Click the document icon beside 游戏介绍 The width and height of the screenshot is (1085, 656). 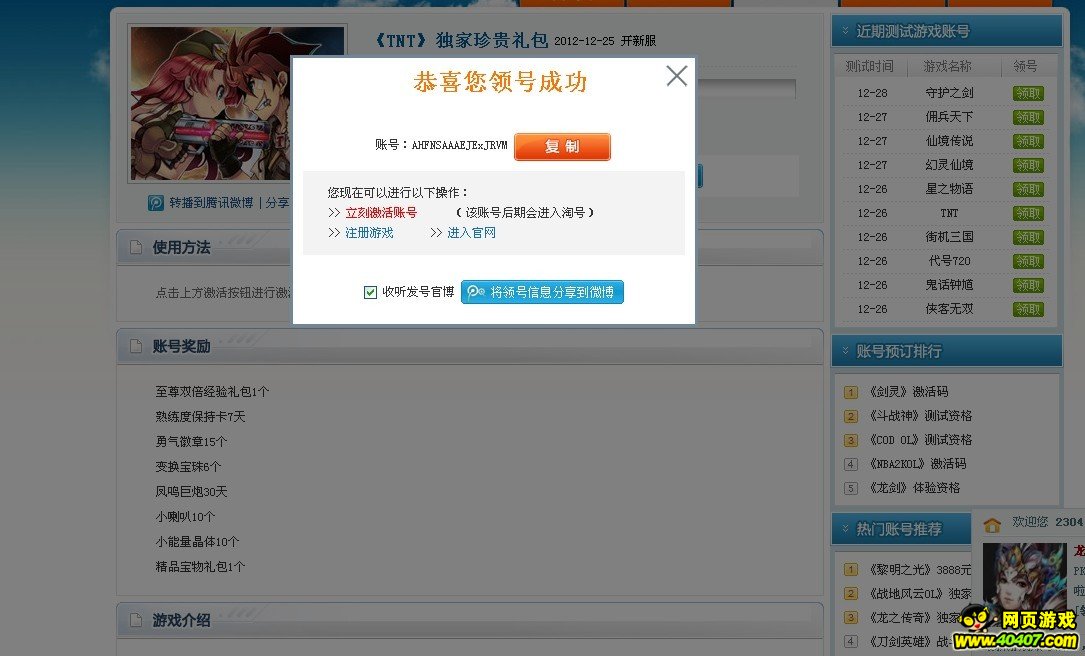point(136,620)
